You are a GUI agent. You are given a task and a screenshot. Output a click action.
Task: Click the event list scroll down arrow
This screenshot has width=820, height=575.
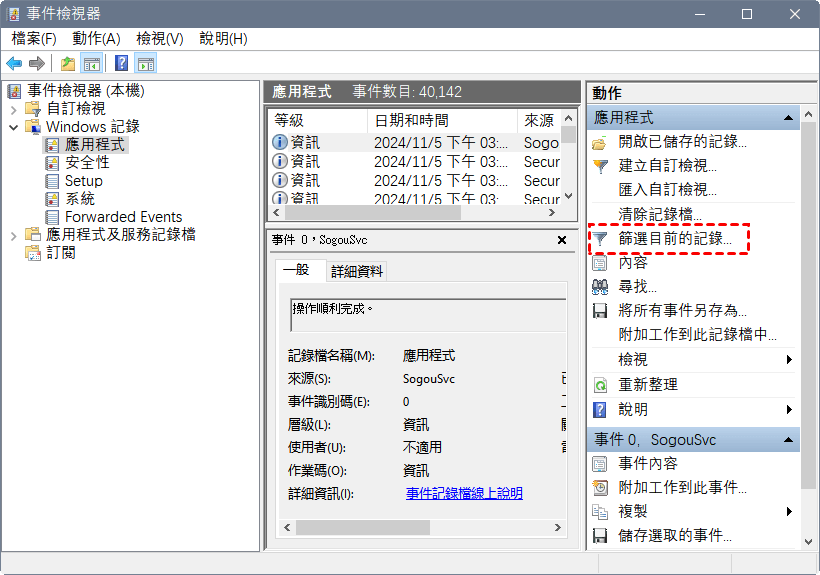point(568,197)
